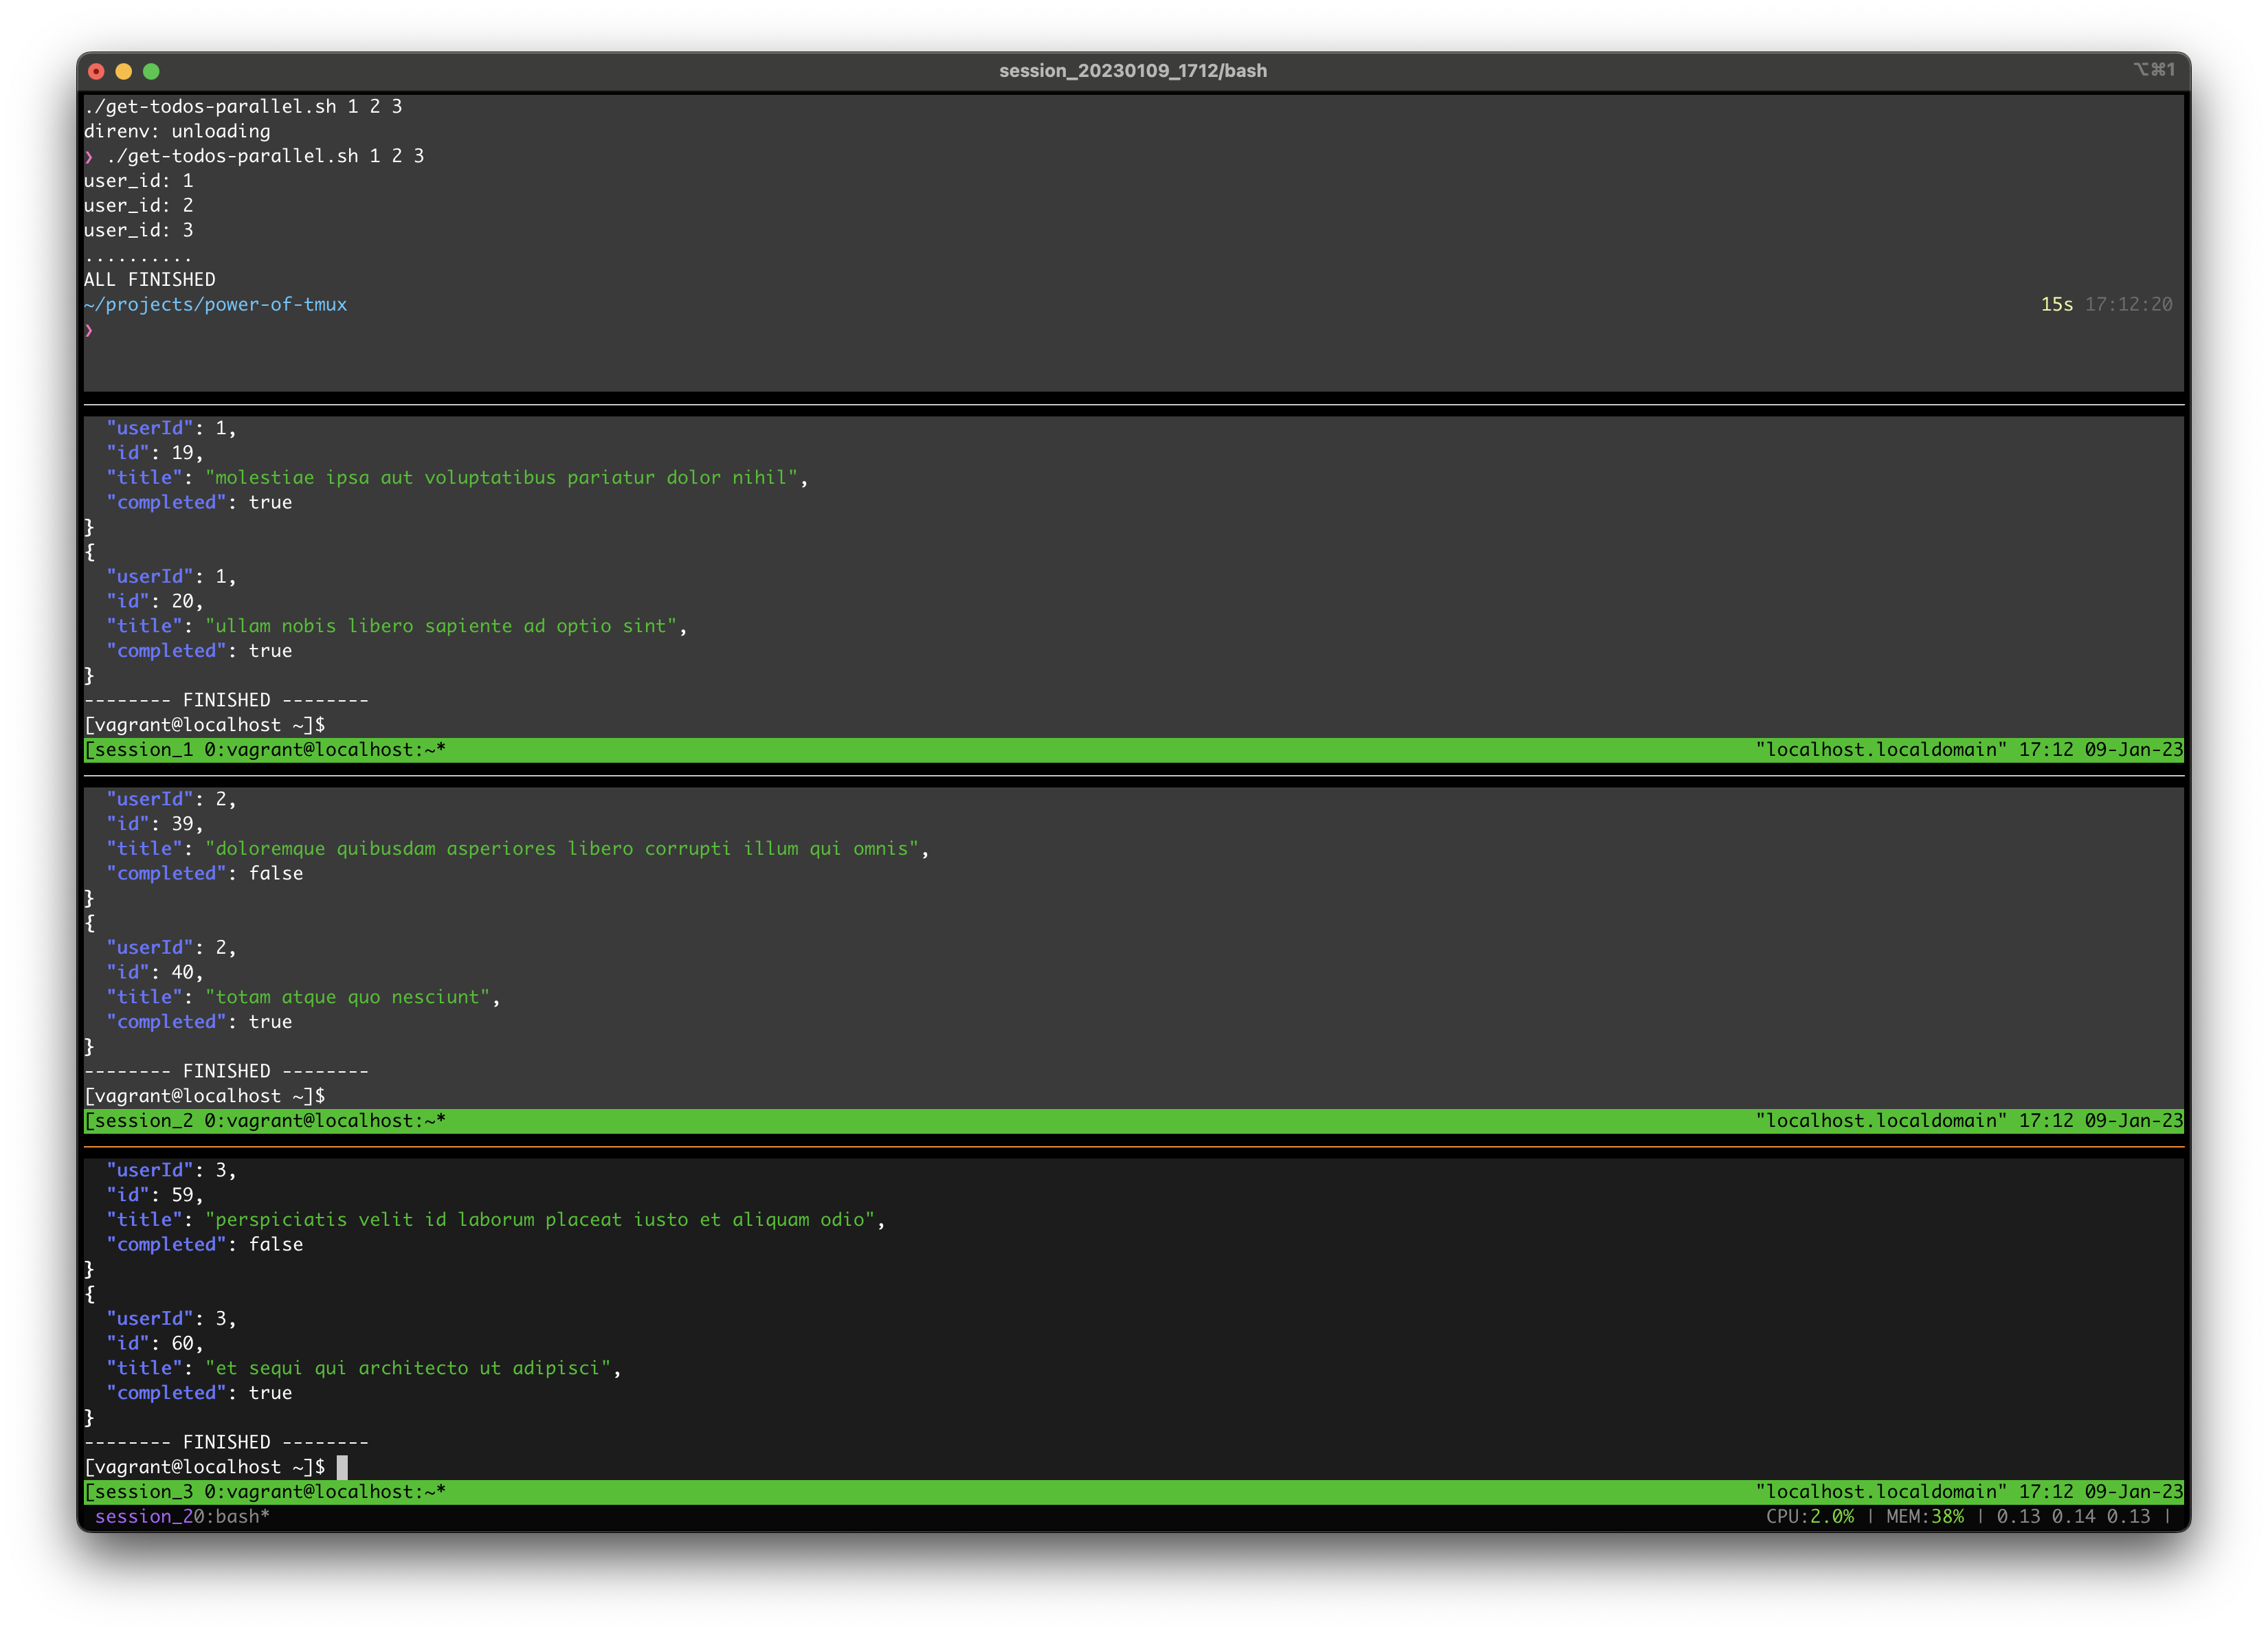
Task: Click the title 'molestiae ipsa aut voluptatibus pariatur dolor nihil'
Action: (x=501, y=478)
